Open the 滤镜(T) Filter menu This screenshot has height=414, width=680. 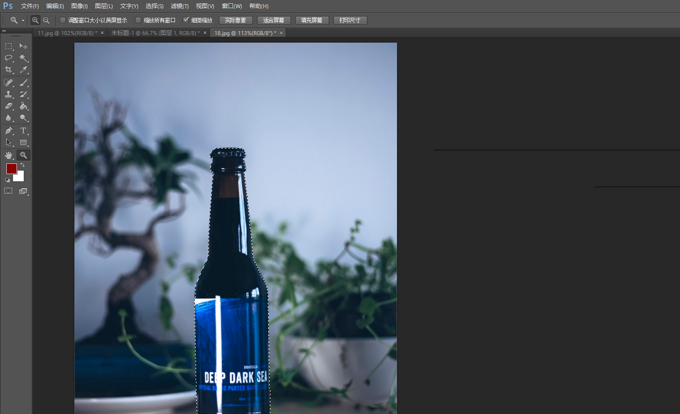pos(180,6)
